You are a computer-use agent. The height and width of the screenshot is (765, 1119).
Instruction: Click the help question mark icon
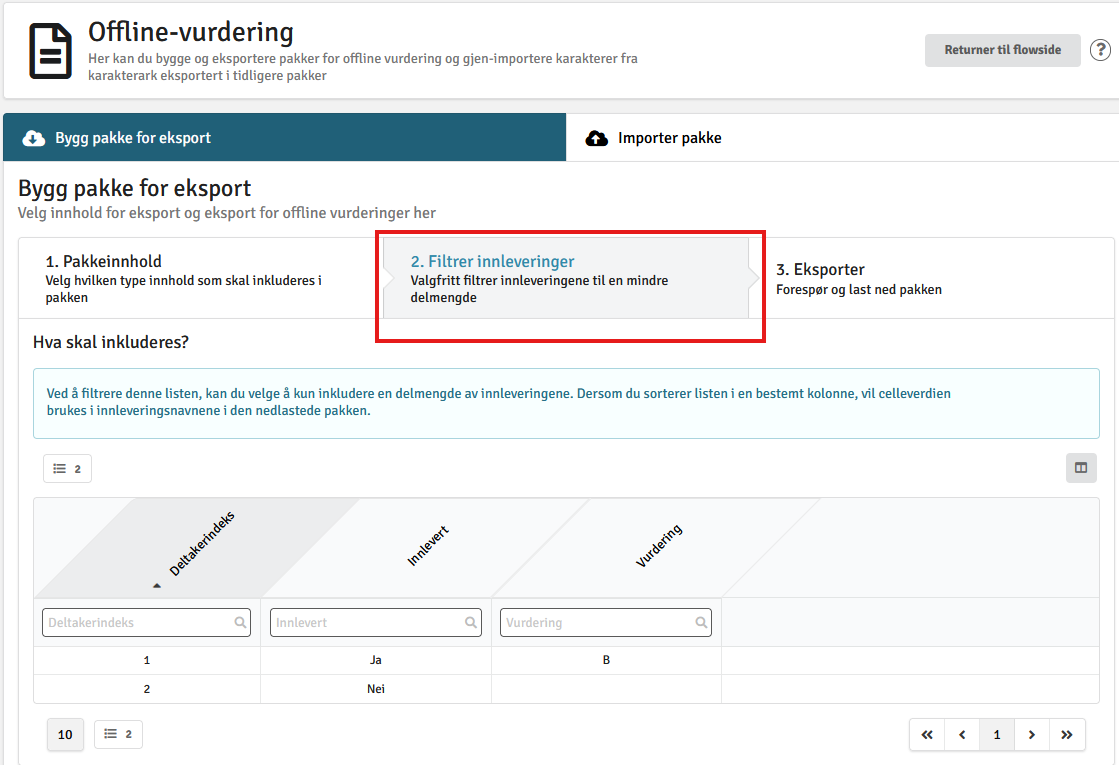[1100, 50]
